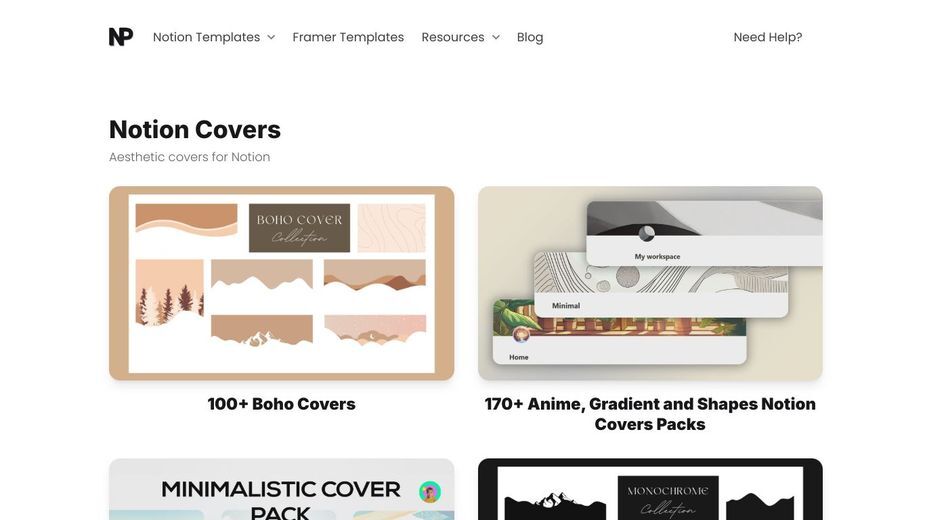Click the 100+ Boho Covers title
925x520 pixels.
click(281, 404)
